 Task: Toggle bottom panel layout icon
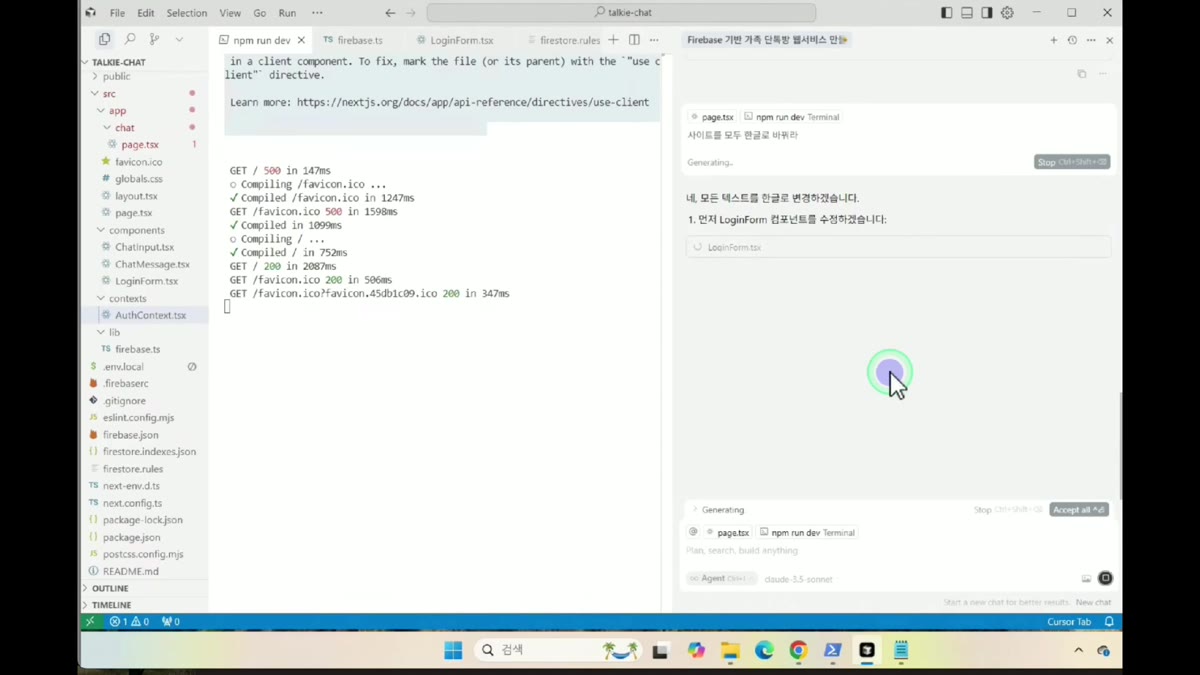click(x=967, y=13)
